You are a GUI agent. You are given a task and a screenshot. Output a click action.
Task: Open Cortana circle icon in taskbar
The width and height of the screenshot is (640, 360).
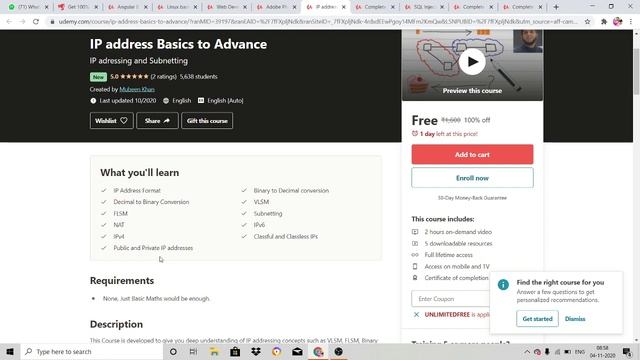point(173,351)
